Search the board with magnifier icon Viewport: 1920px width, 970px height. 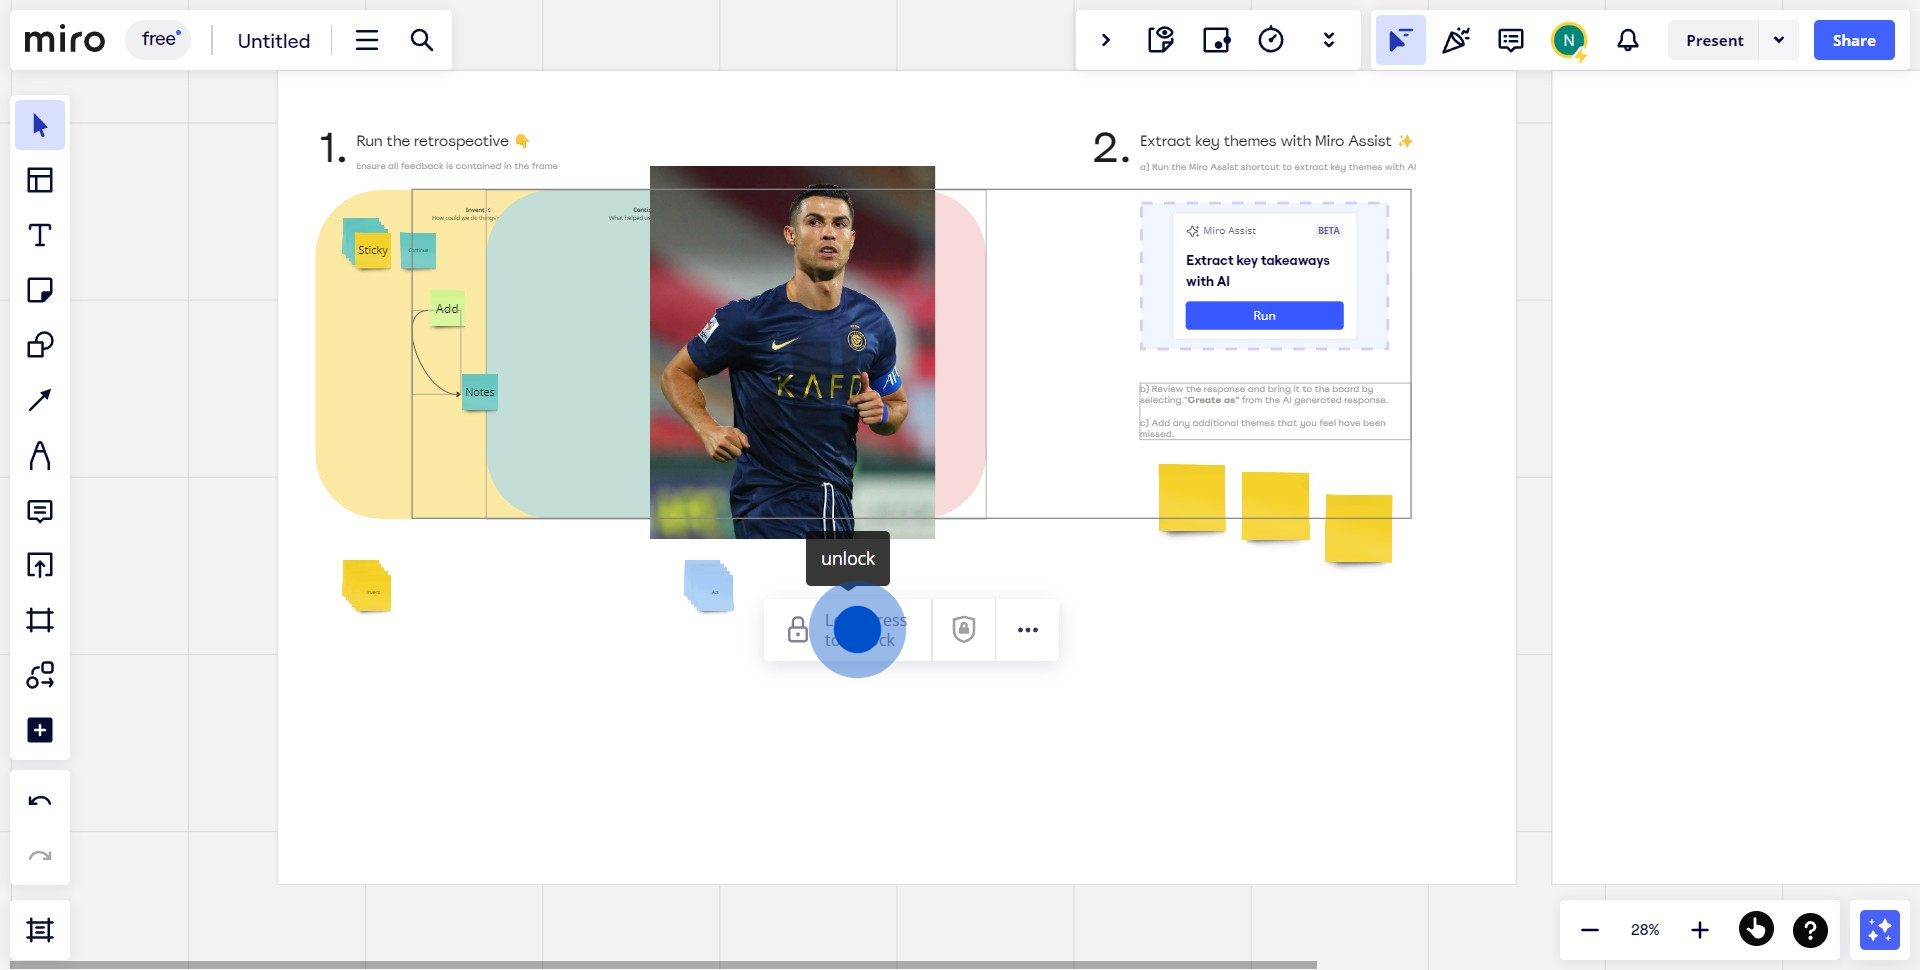[422, 40]
